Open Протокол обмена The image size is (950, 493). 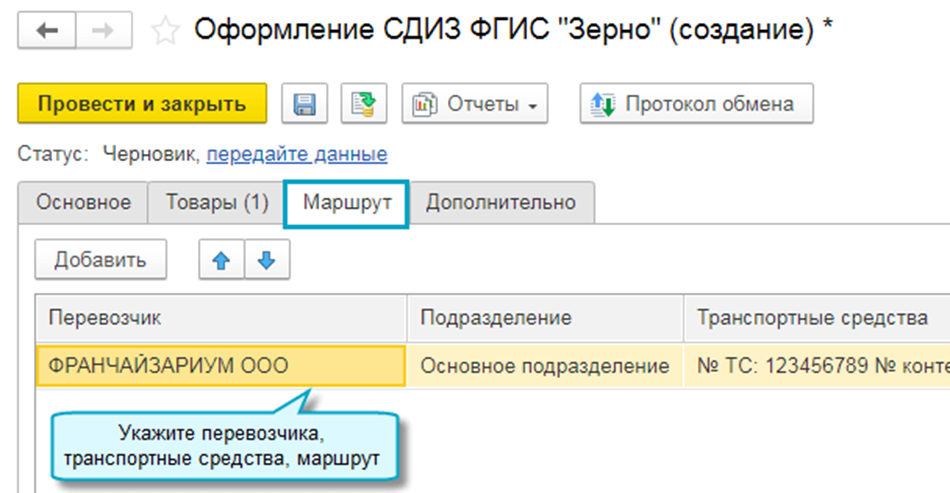(x=696, y=103)
